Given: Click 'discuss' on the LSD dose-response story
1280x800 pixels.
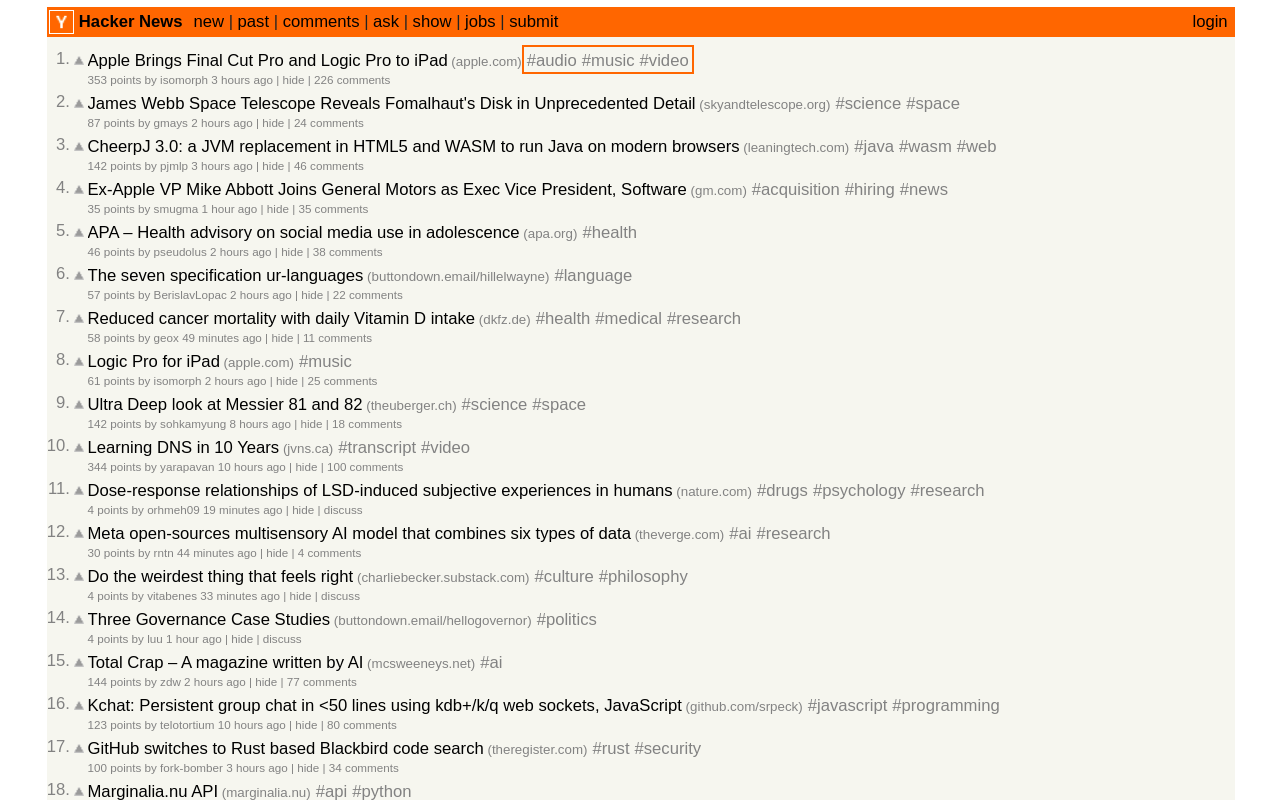Looking at the screenshot, I should pyautogui.click(x=343, y=510).
